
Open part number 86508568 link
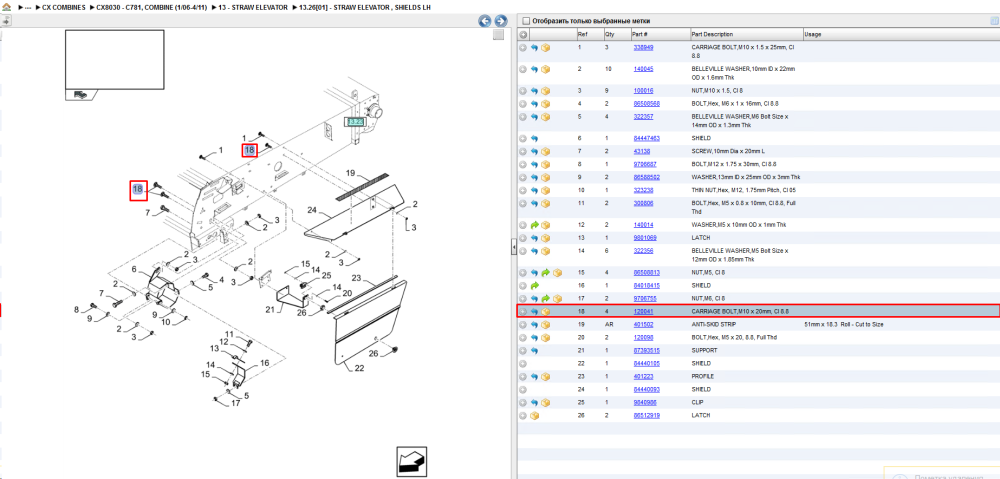pyautogui.click(x=646, y=103)
